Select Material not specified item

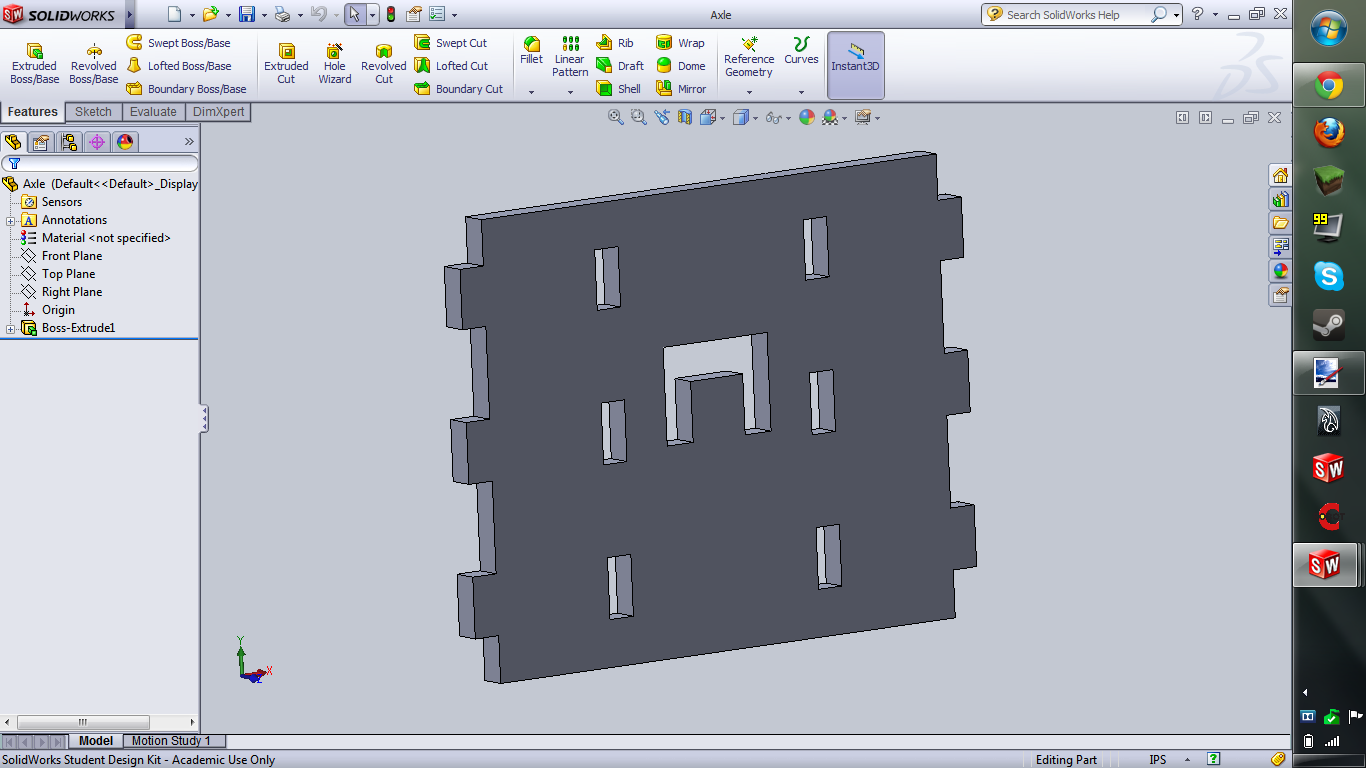[106, 238]
